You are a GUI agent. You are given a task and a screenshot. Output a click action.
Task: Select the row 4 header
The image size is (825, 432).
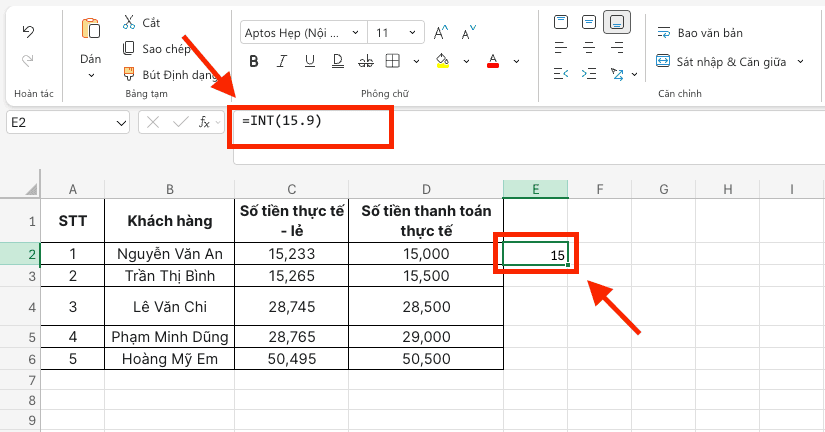[x=20, y=306]
